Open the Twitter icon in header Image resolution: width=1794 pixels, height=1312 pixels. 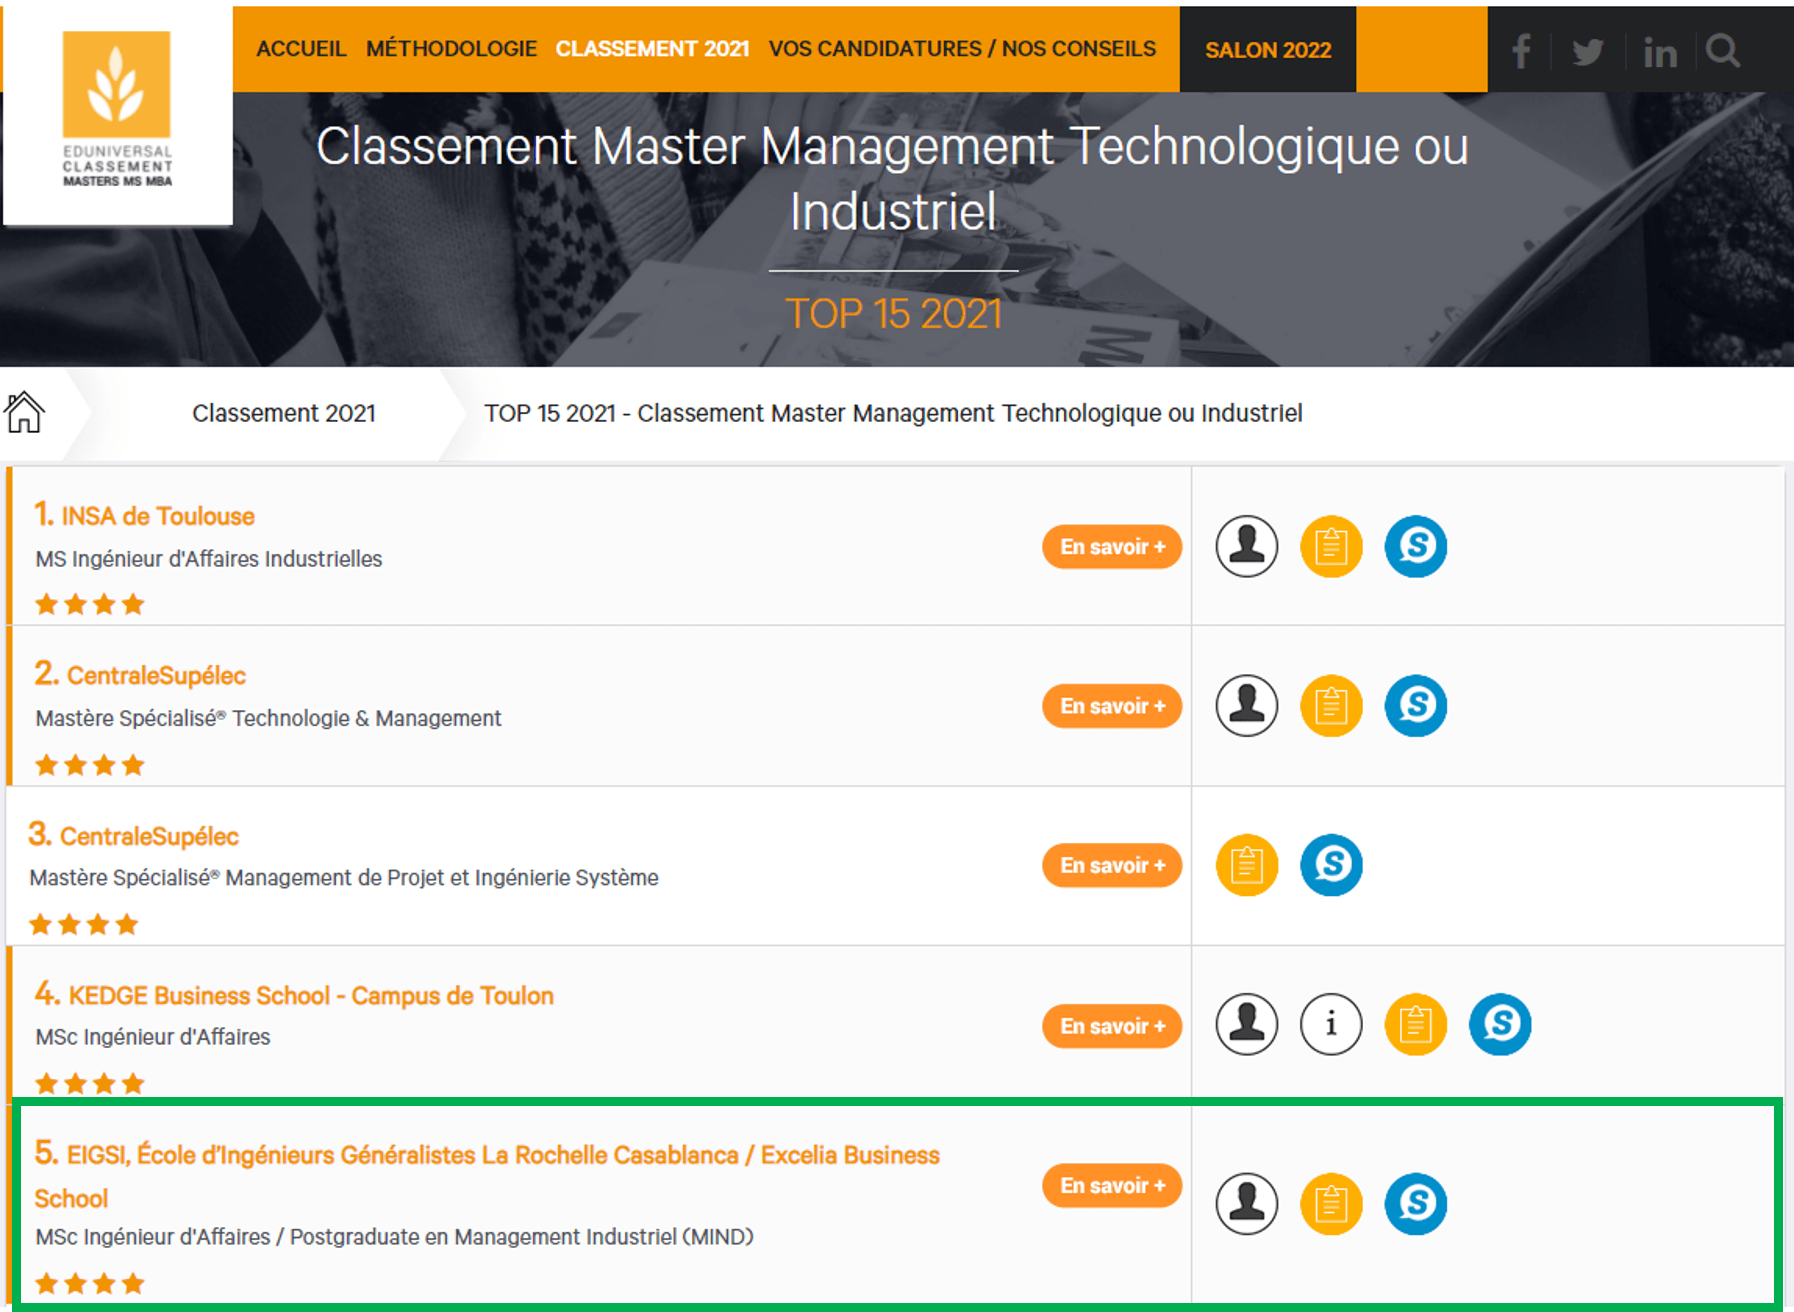pos(1588,51)
